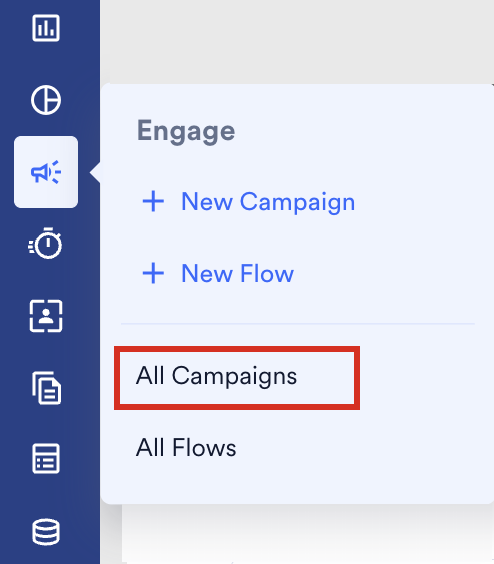Create a New Campaign via link text
Viewport: 494px width, 564px height.
268,202
